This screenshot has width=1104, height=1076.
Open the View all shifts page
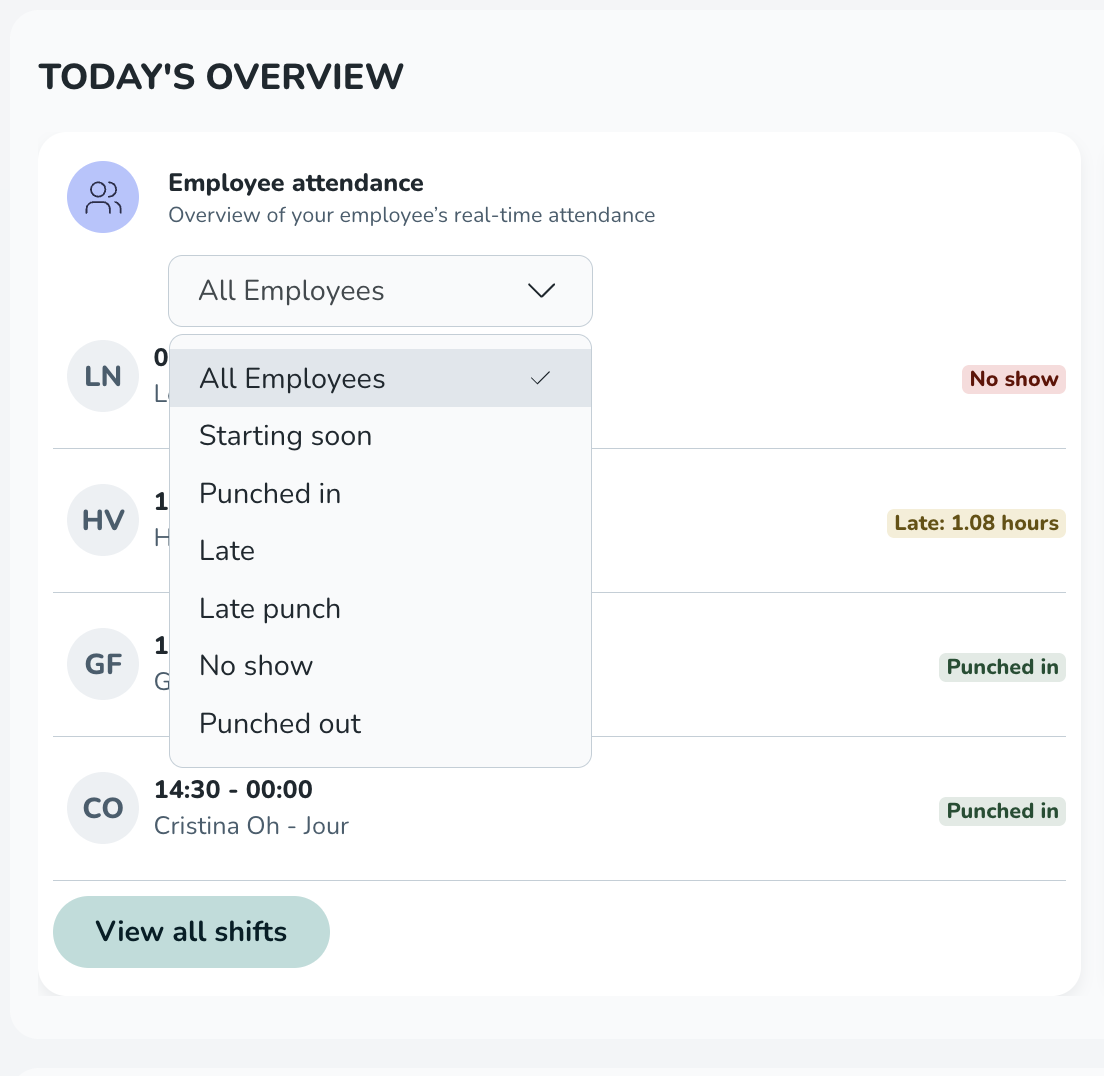191,932
